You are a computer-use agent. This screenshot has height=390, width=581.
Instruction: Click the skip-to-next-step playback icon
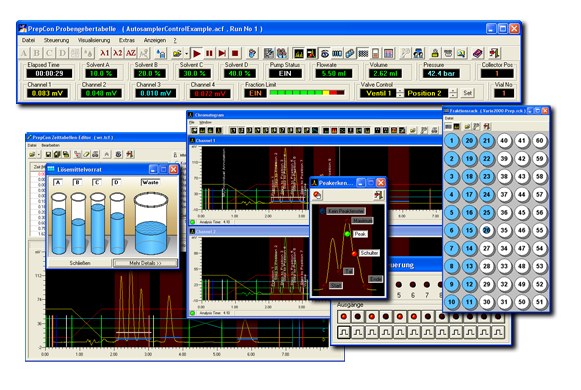tap(222, 53)
